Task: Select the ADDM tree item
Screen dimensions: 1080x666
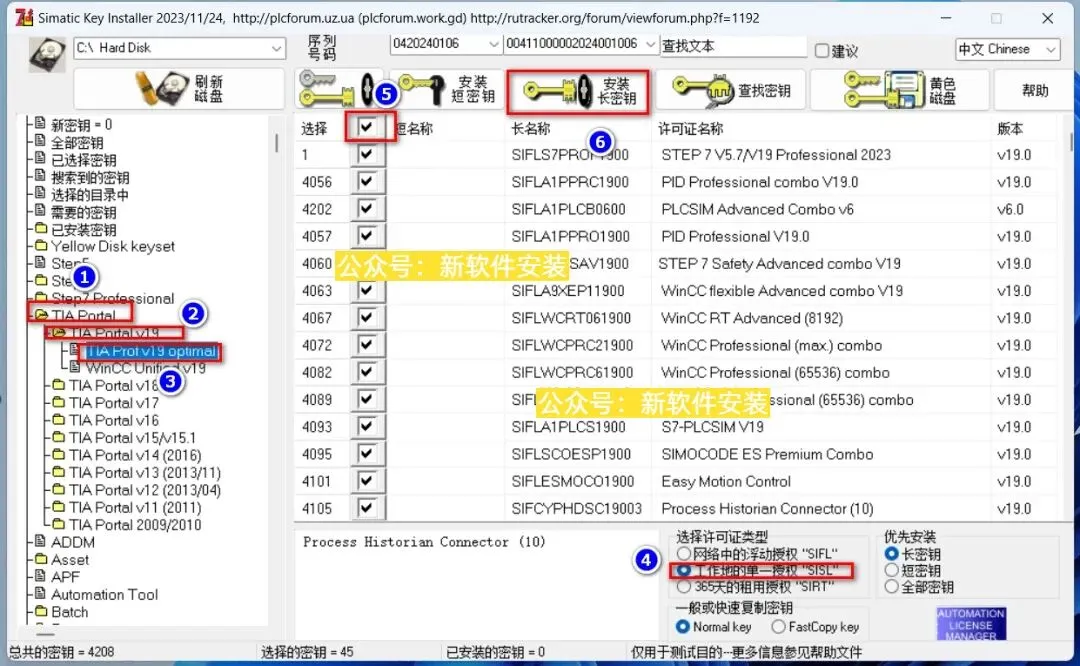Action: [73, 542]
